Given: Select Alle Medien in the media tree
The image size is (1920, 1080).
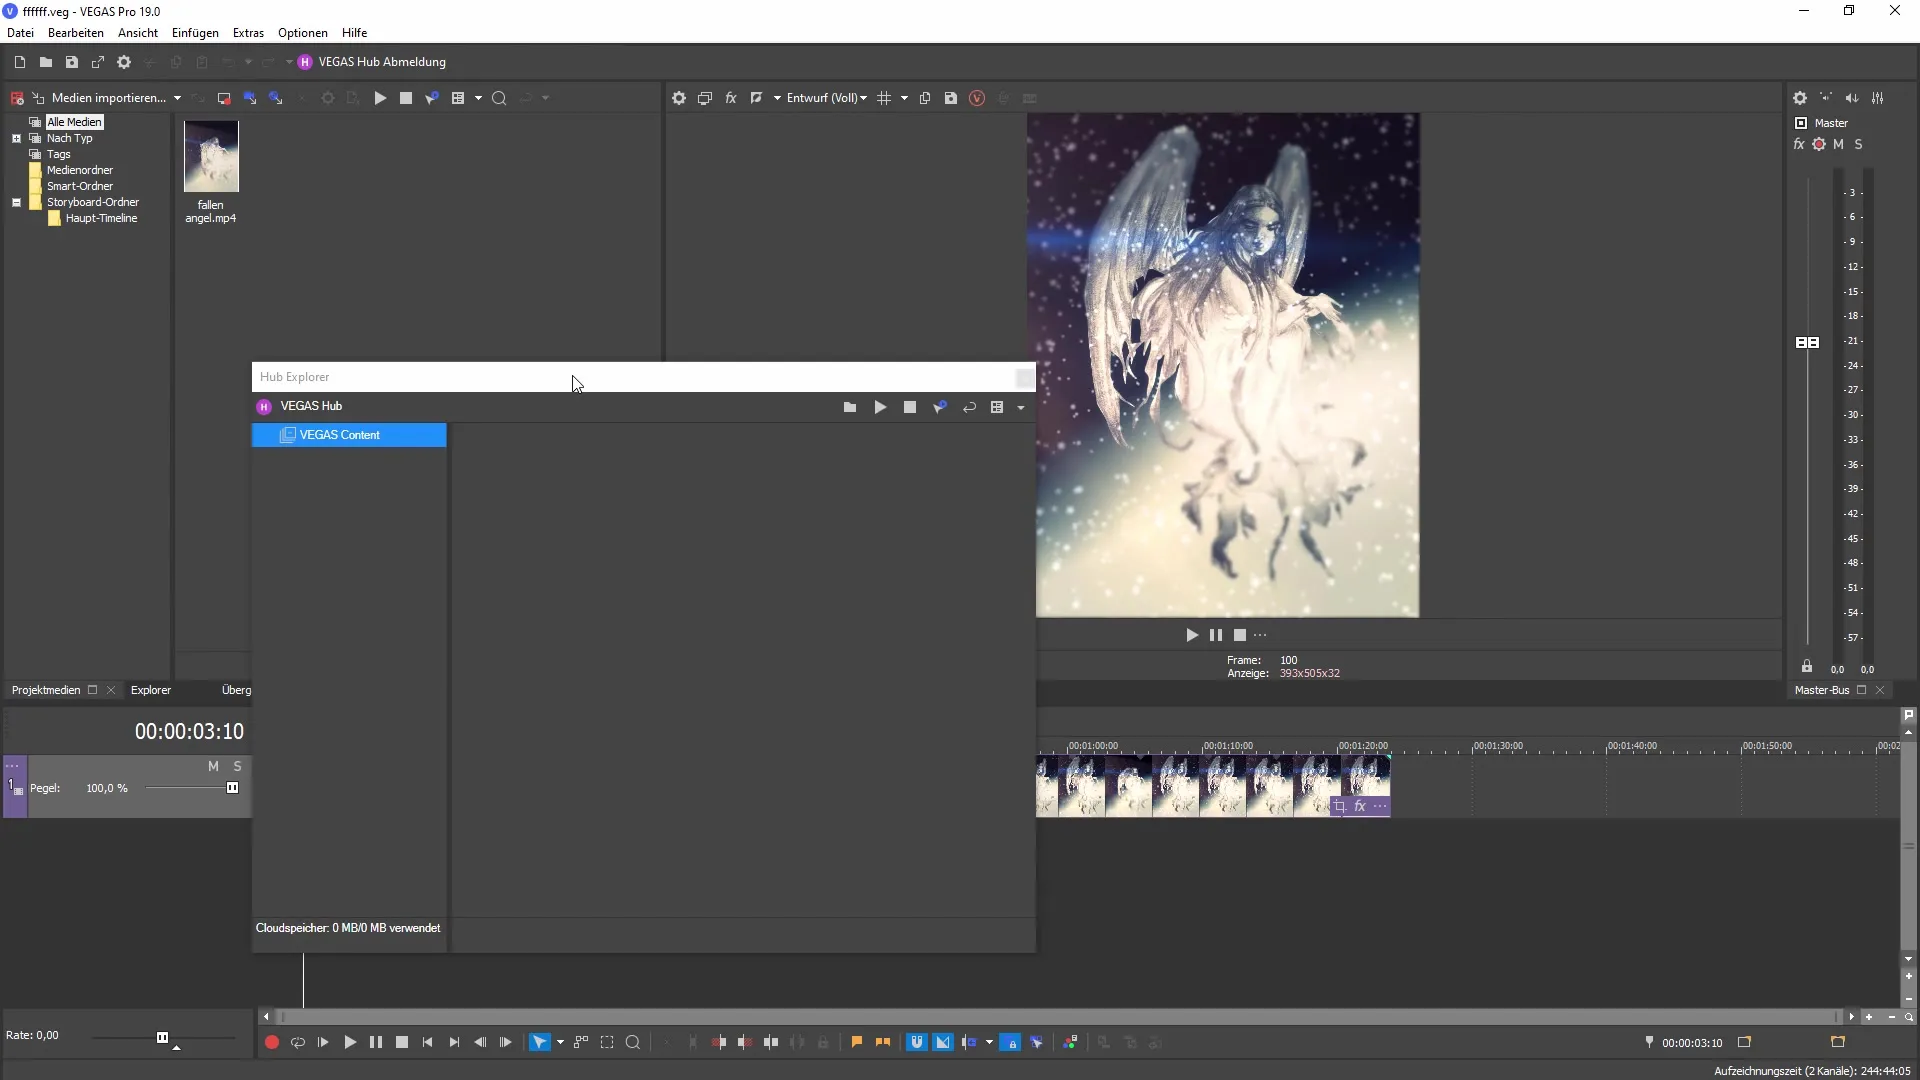Looking at the screenshot, I should coord(74,122).
